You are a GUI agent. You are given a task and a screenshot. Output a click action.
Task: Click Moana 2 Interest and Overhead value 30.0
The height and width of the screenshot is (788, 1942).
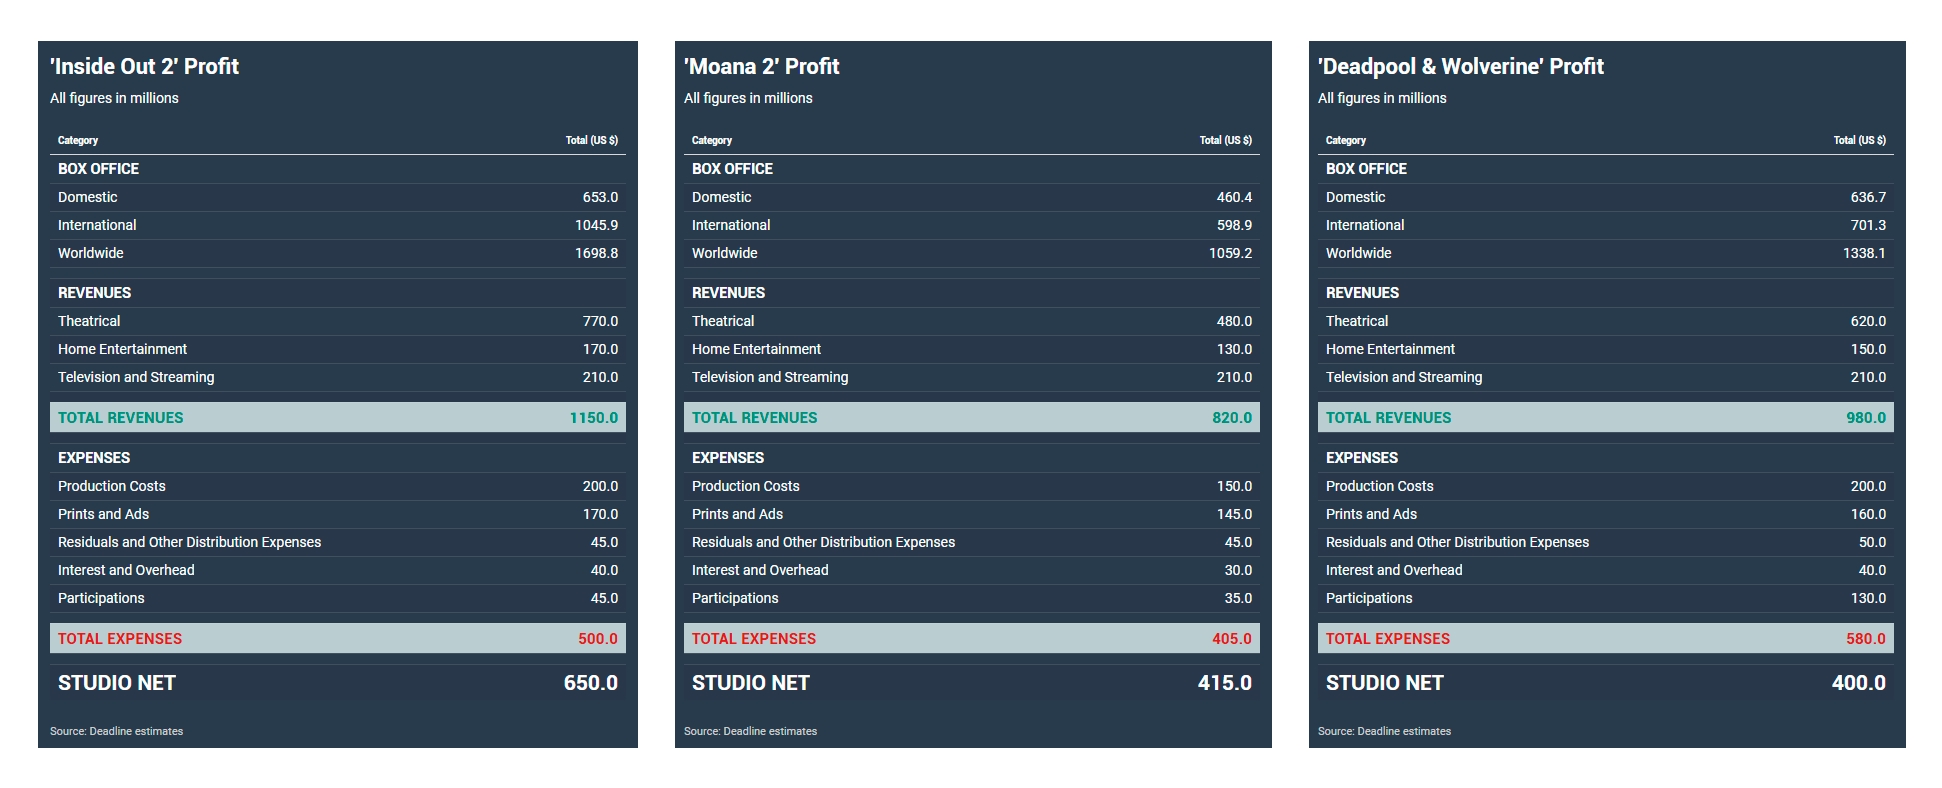[1238, 570]
